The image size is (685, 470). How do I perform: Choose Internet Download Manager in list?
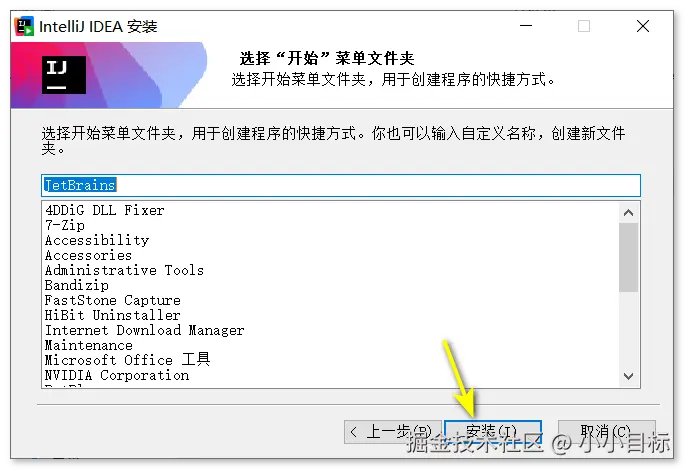[x=144, y=330]
